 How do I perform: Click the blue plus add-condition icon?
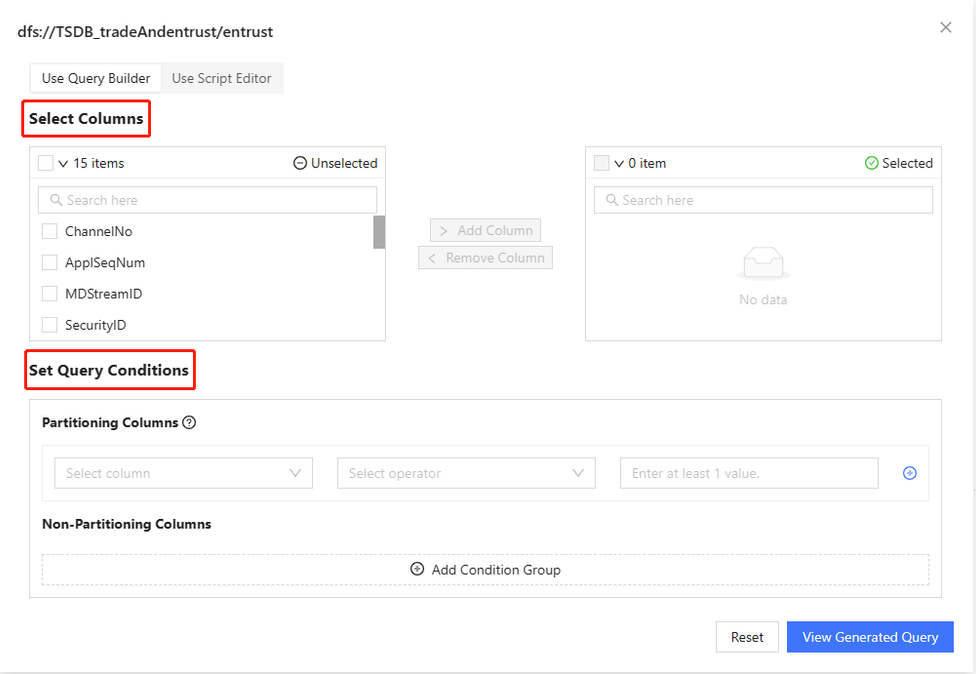(909, 473)
